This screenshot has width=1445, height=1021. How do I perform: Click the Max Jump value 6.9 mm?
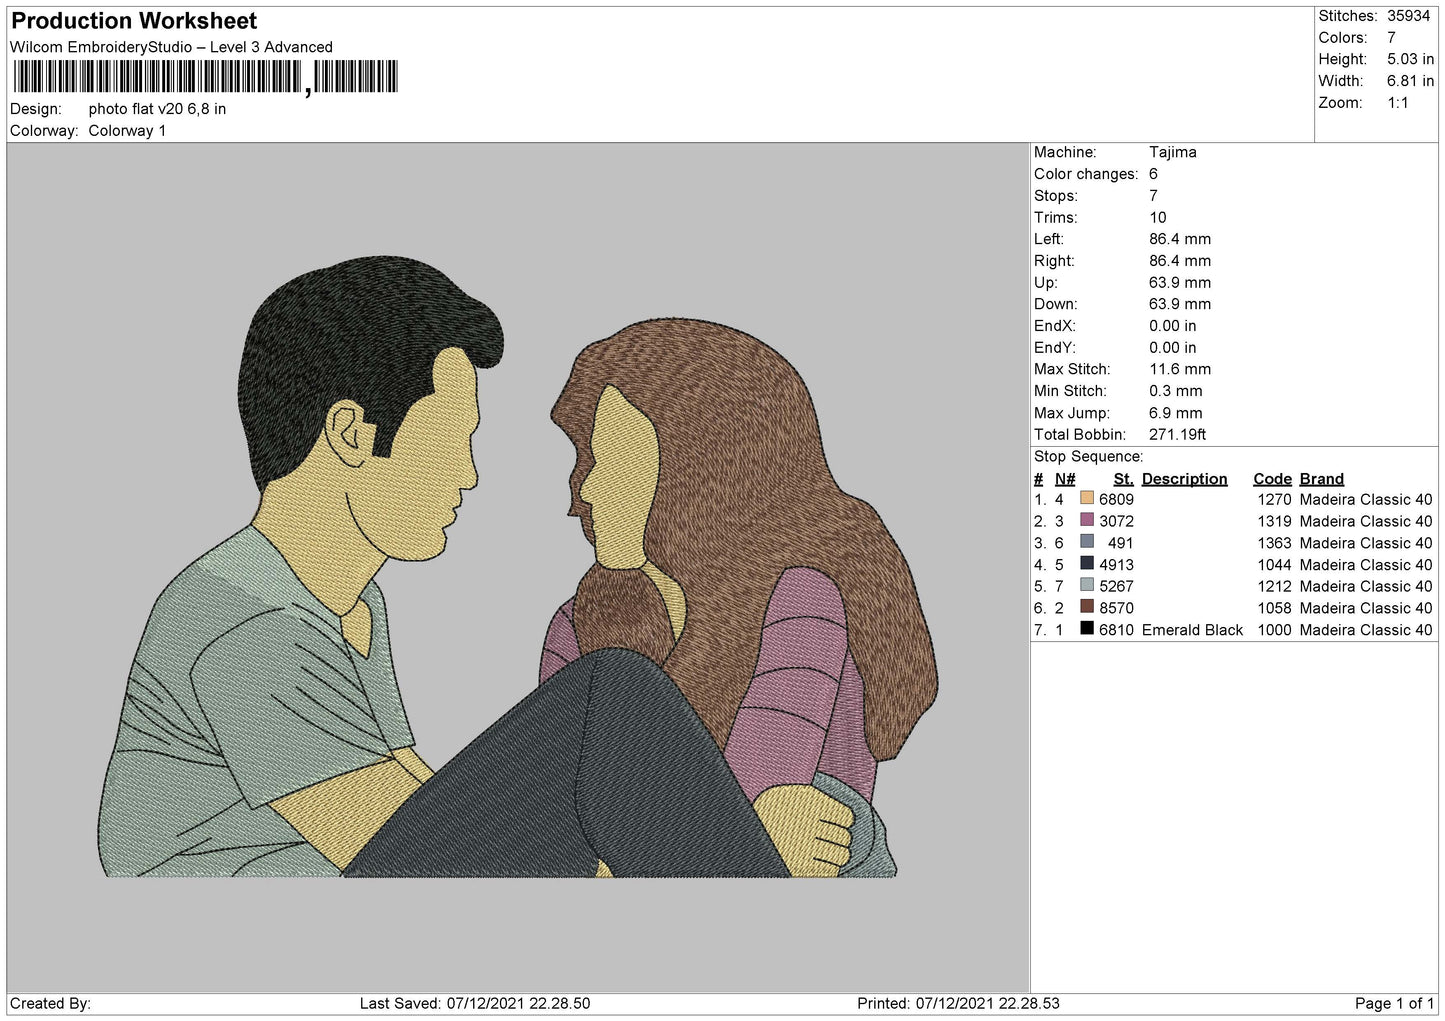point(1175,413)
